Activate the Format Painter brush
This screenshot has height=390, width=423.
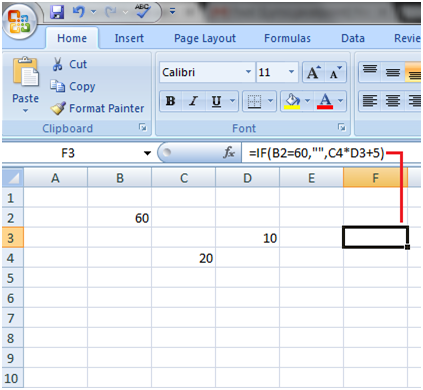[97, 108]
